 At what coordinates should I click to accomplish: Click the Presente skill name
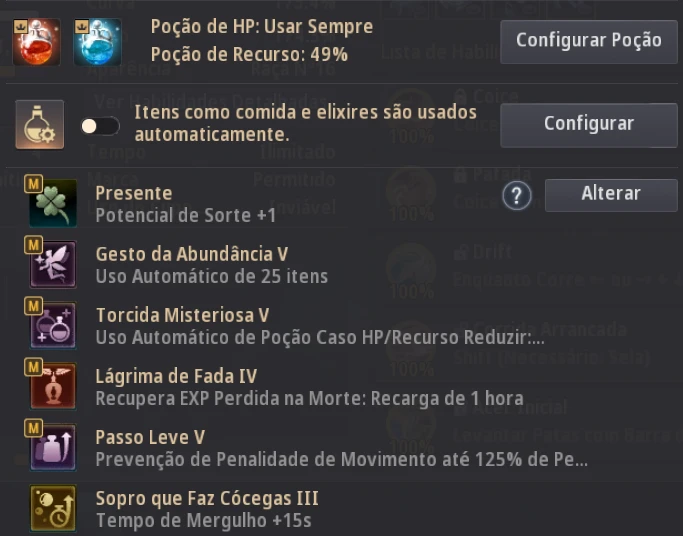click(134, 193)
